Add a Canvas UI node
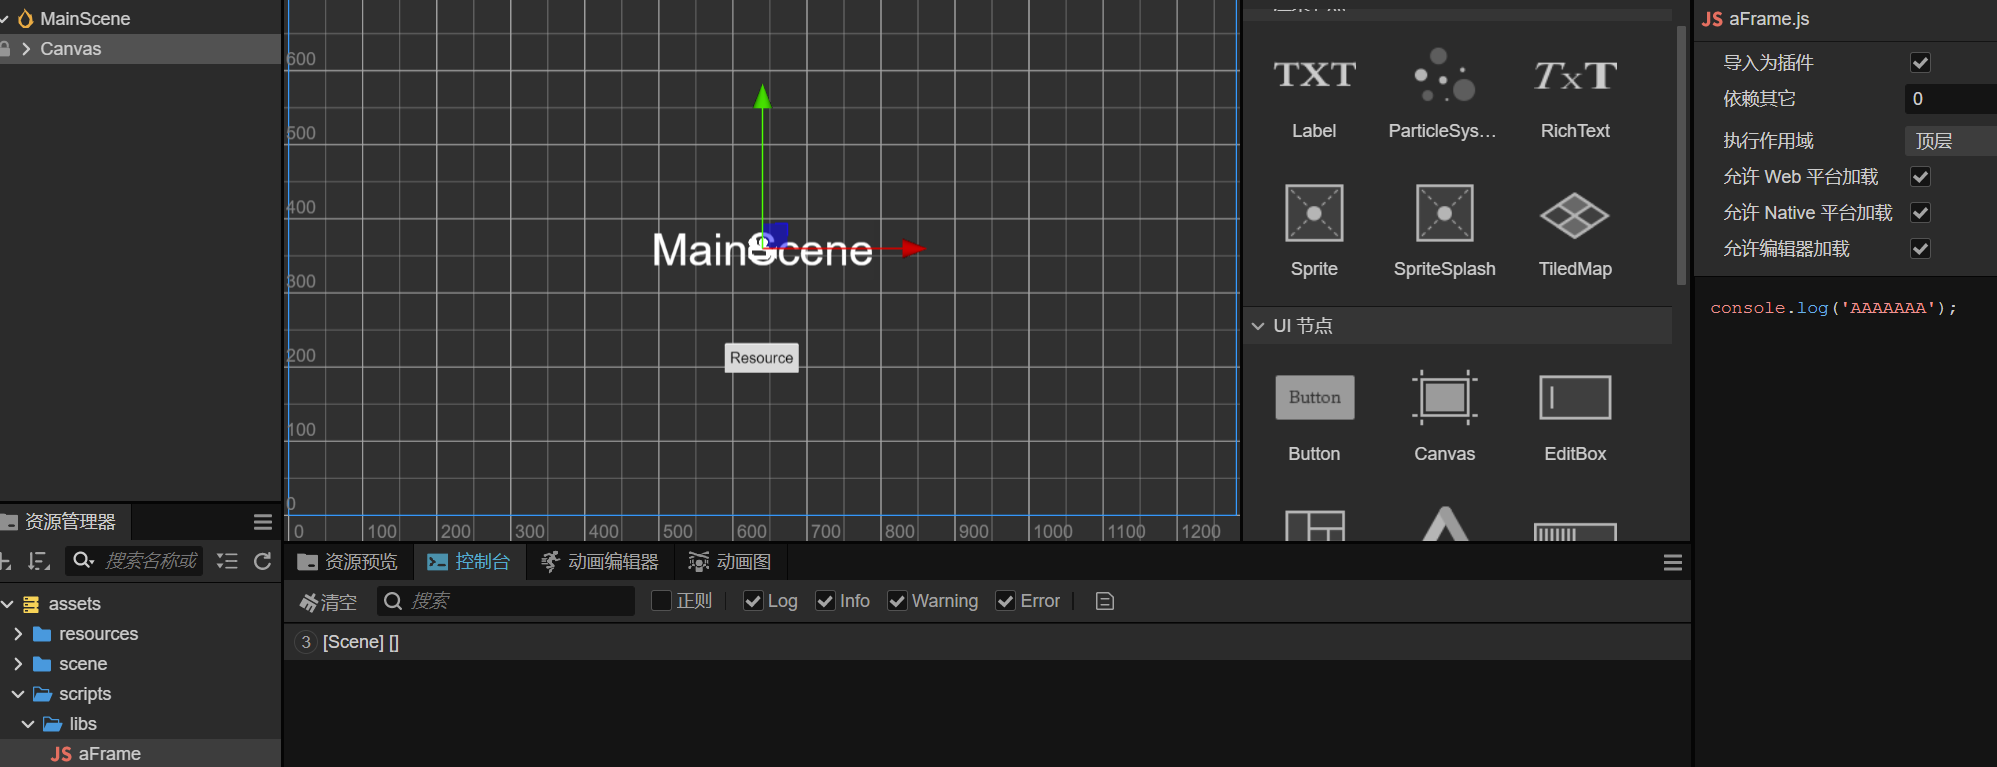The image size is (1997, 767). [x=1444, y=418]
